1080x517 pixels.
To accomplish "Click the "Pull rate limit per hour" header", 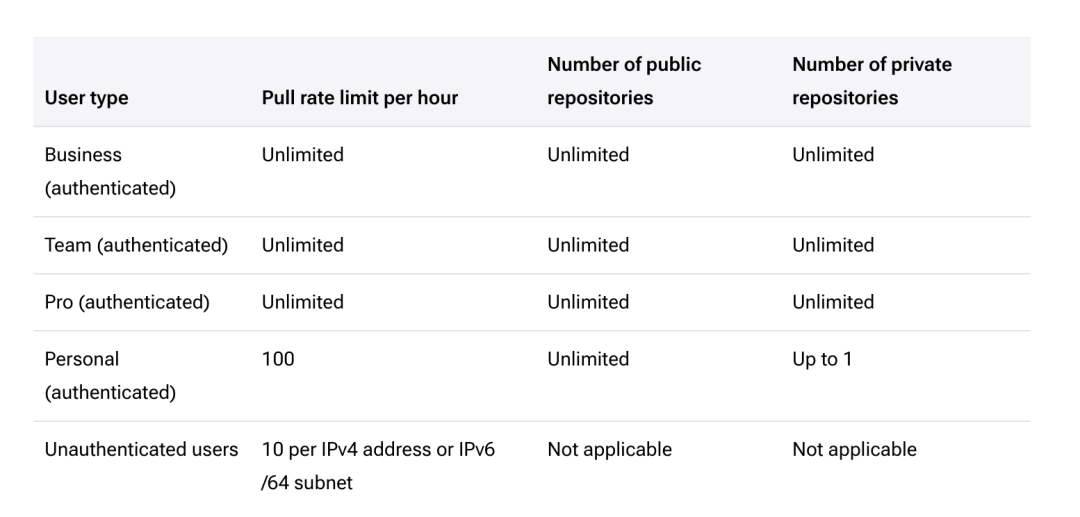I will 360,98.
